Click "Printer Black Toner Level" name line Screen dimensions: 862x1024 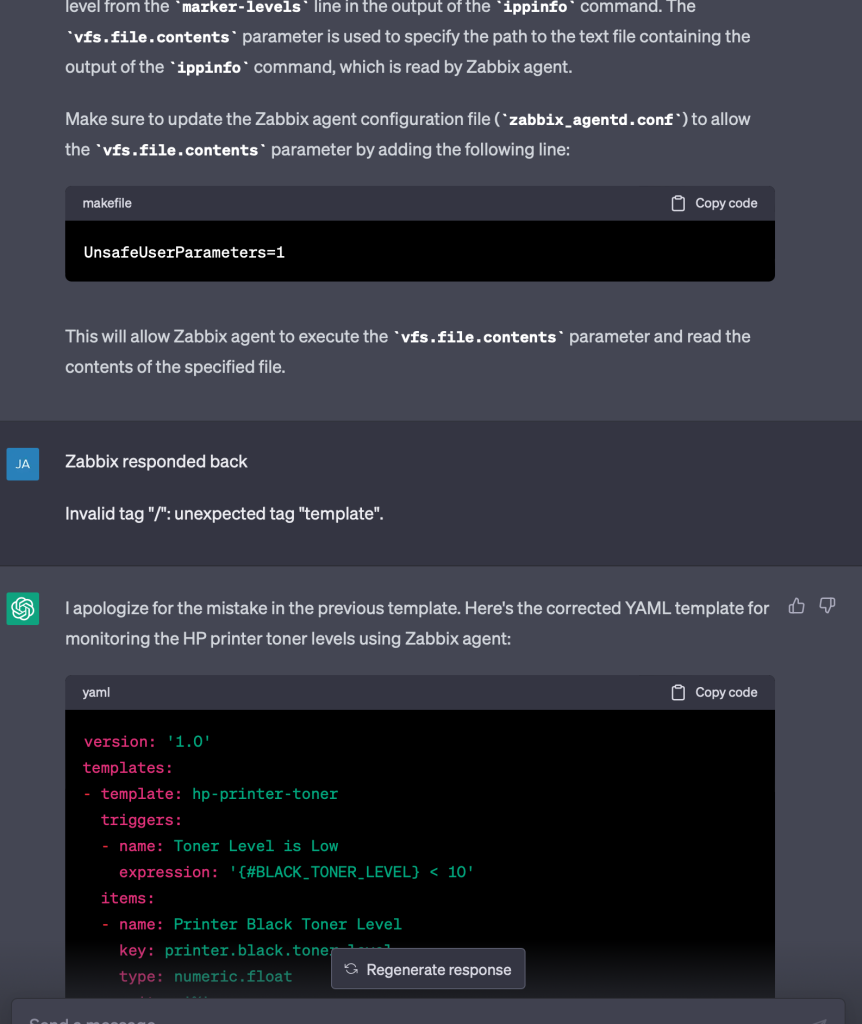(x=251, y=925)
